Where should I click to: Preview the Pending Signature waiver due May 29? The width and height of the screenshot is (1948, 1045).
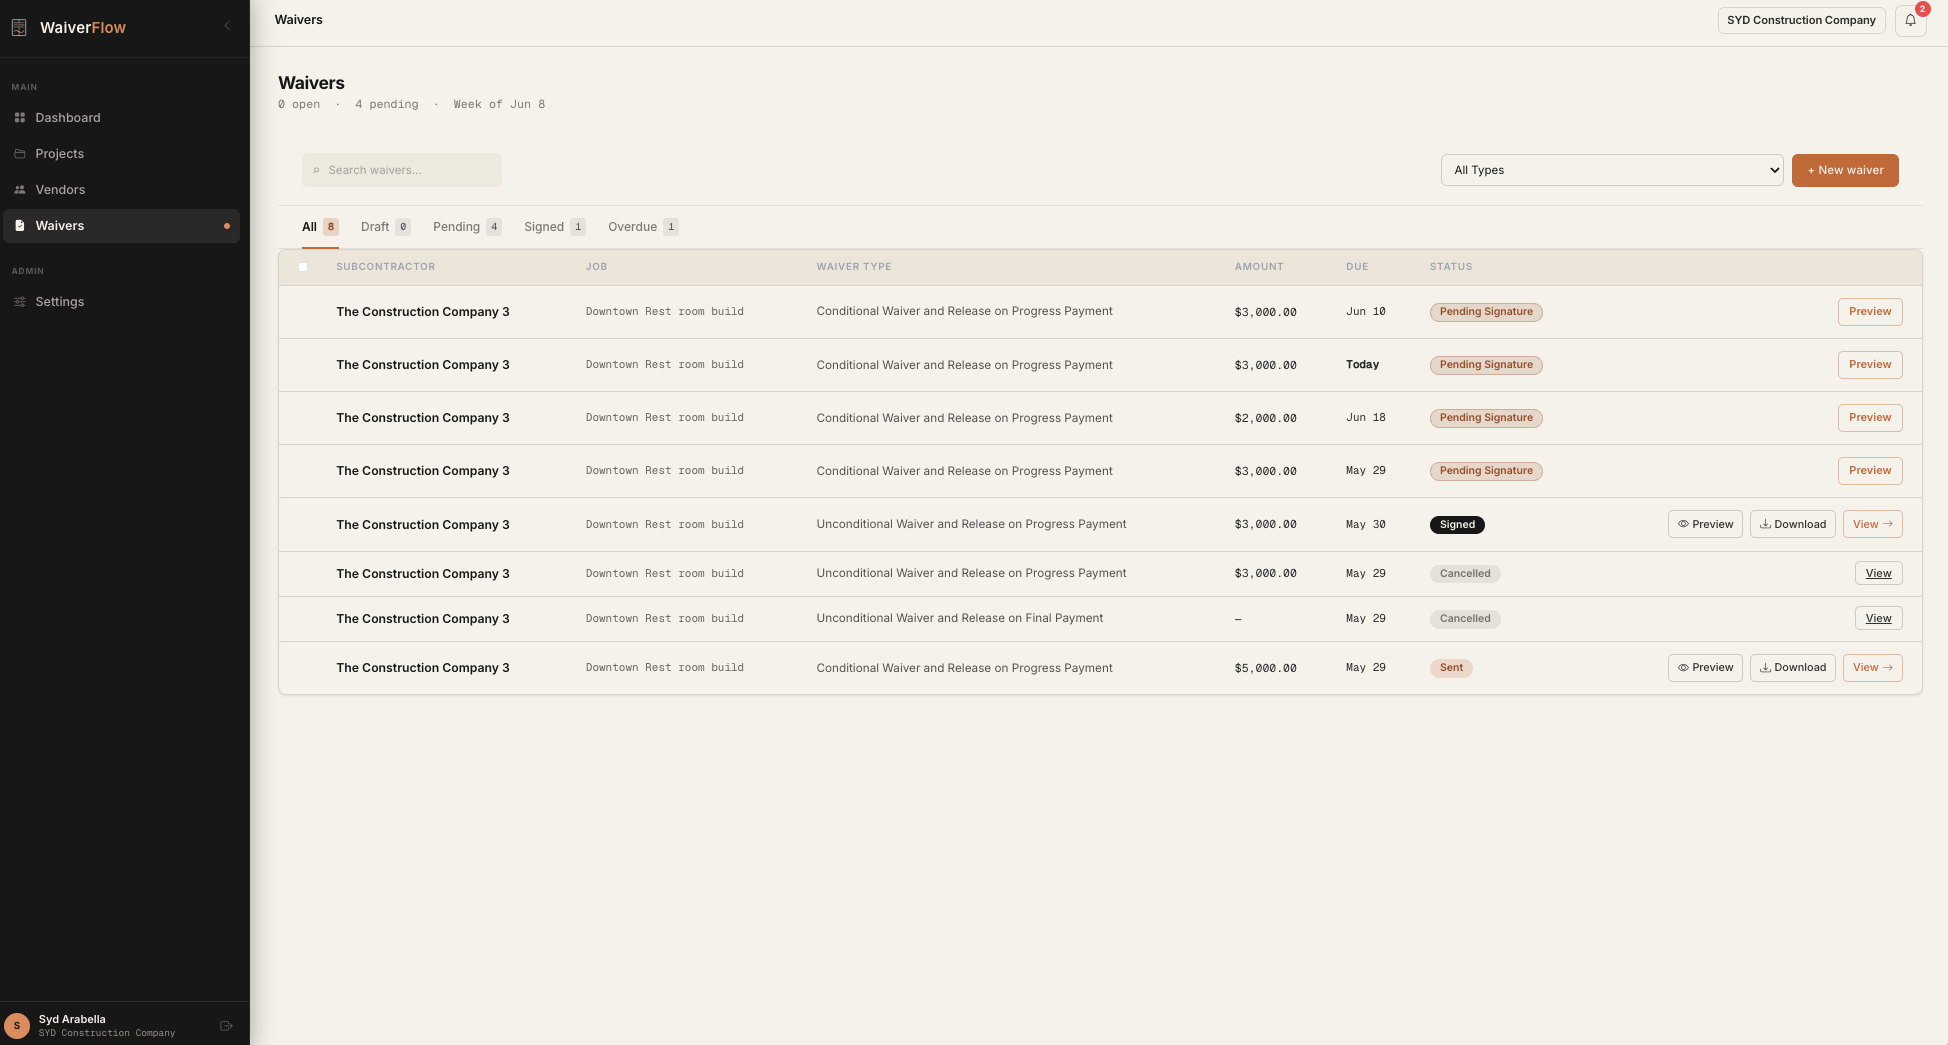tap(1870, 471)
